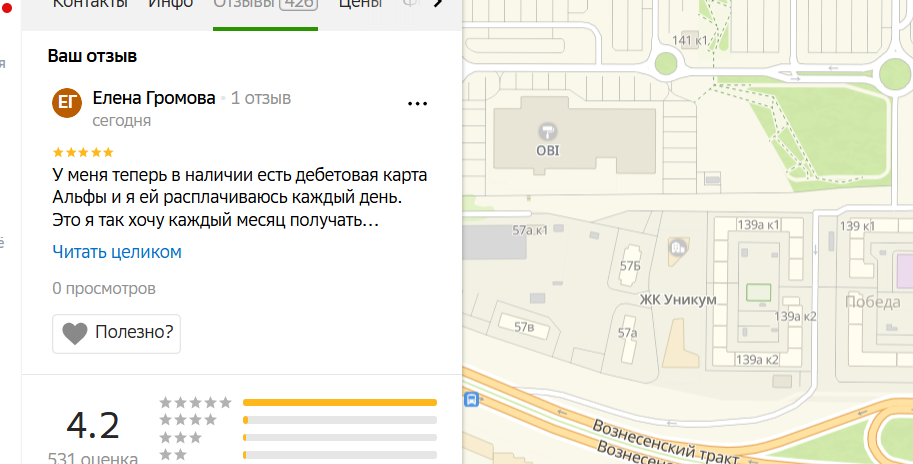Viewport: 913px width, 464px height.
Task: Filter reviews by the five-star rating bar
Action: [x=339, y=402]
